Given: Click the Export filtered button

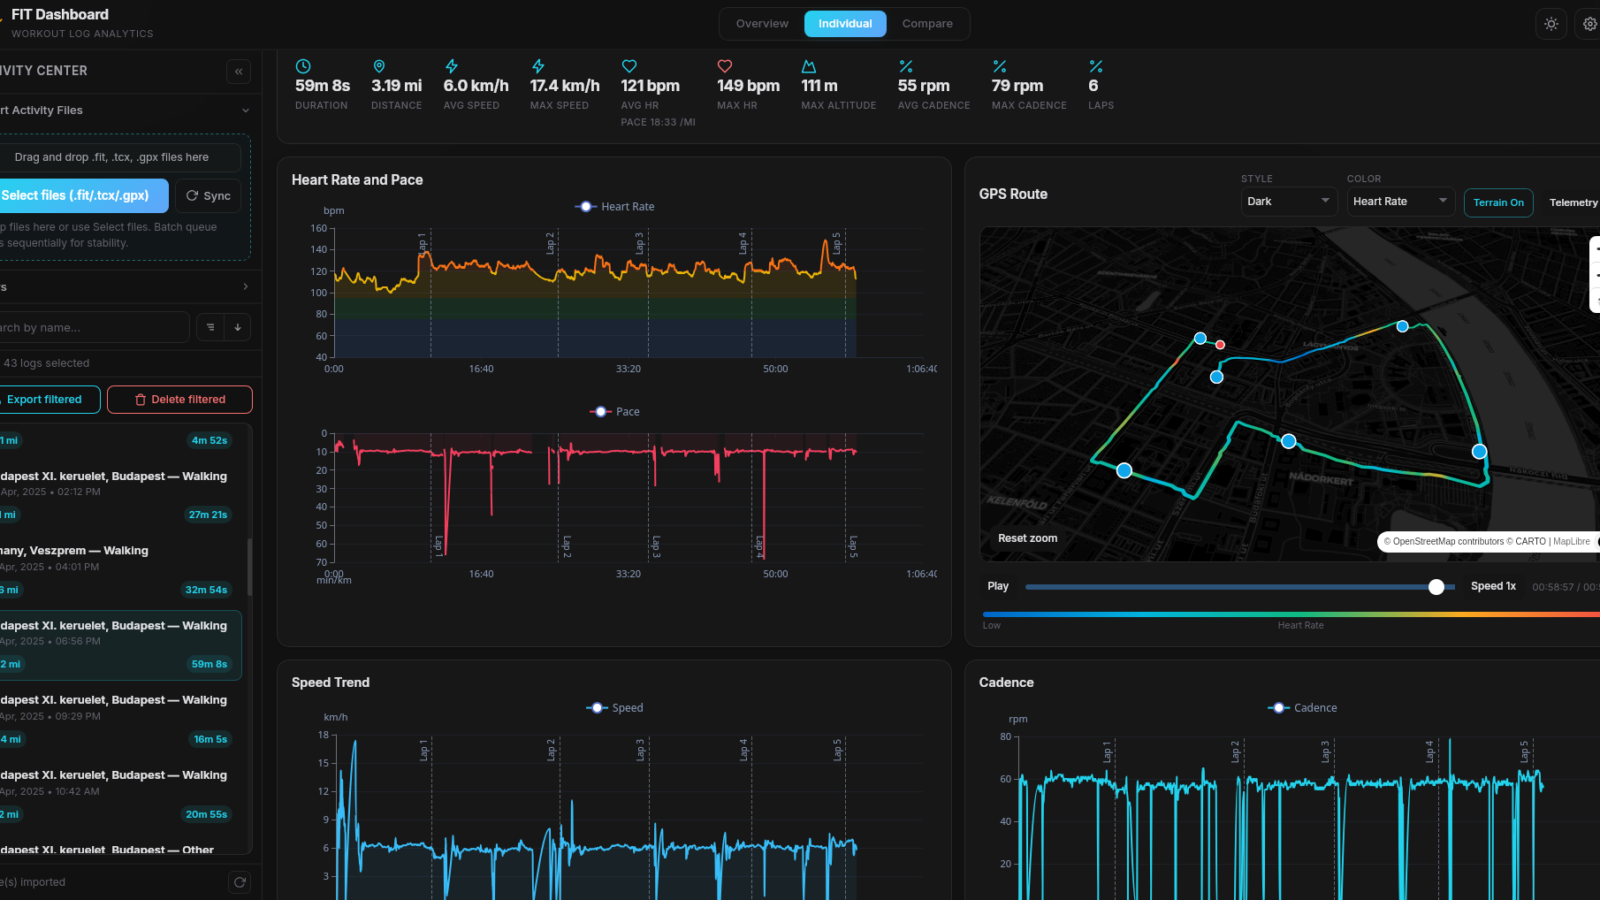Looking at the screenshot, I should (45, 399).
